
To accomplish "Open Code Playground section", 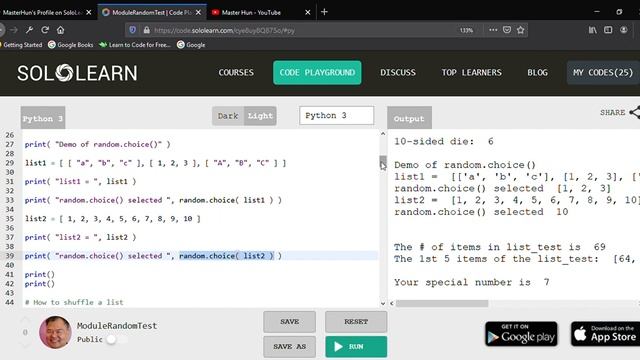I will click(317, 73).
